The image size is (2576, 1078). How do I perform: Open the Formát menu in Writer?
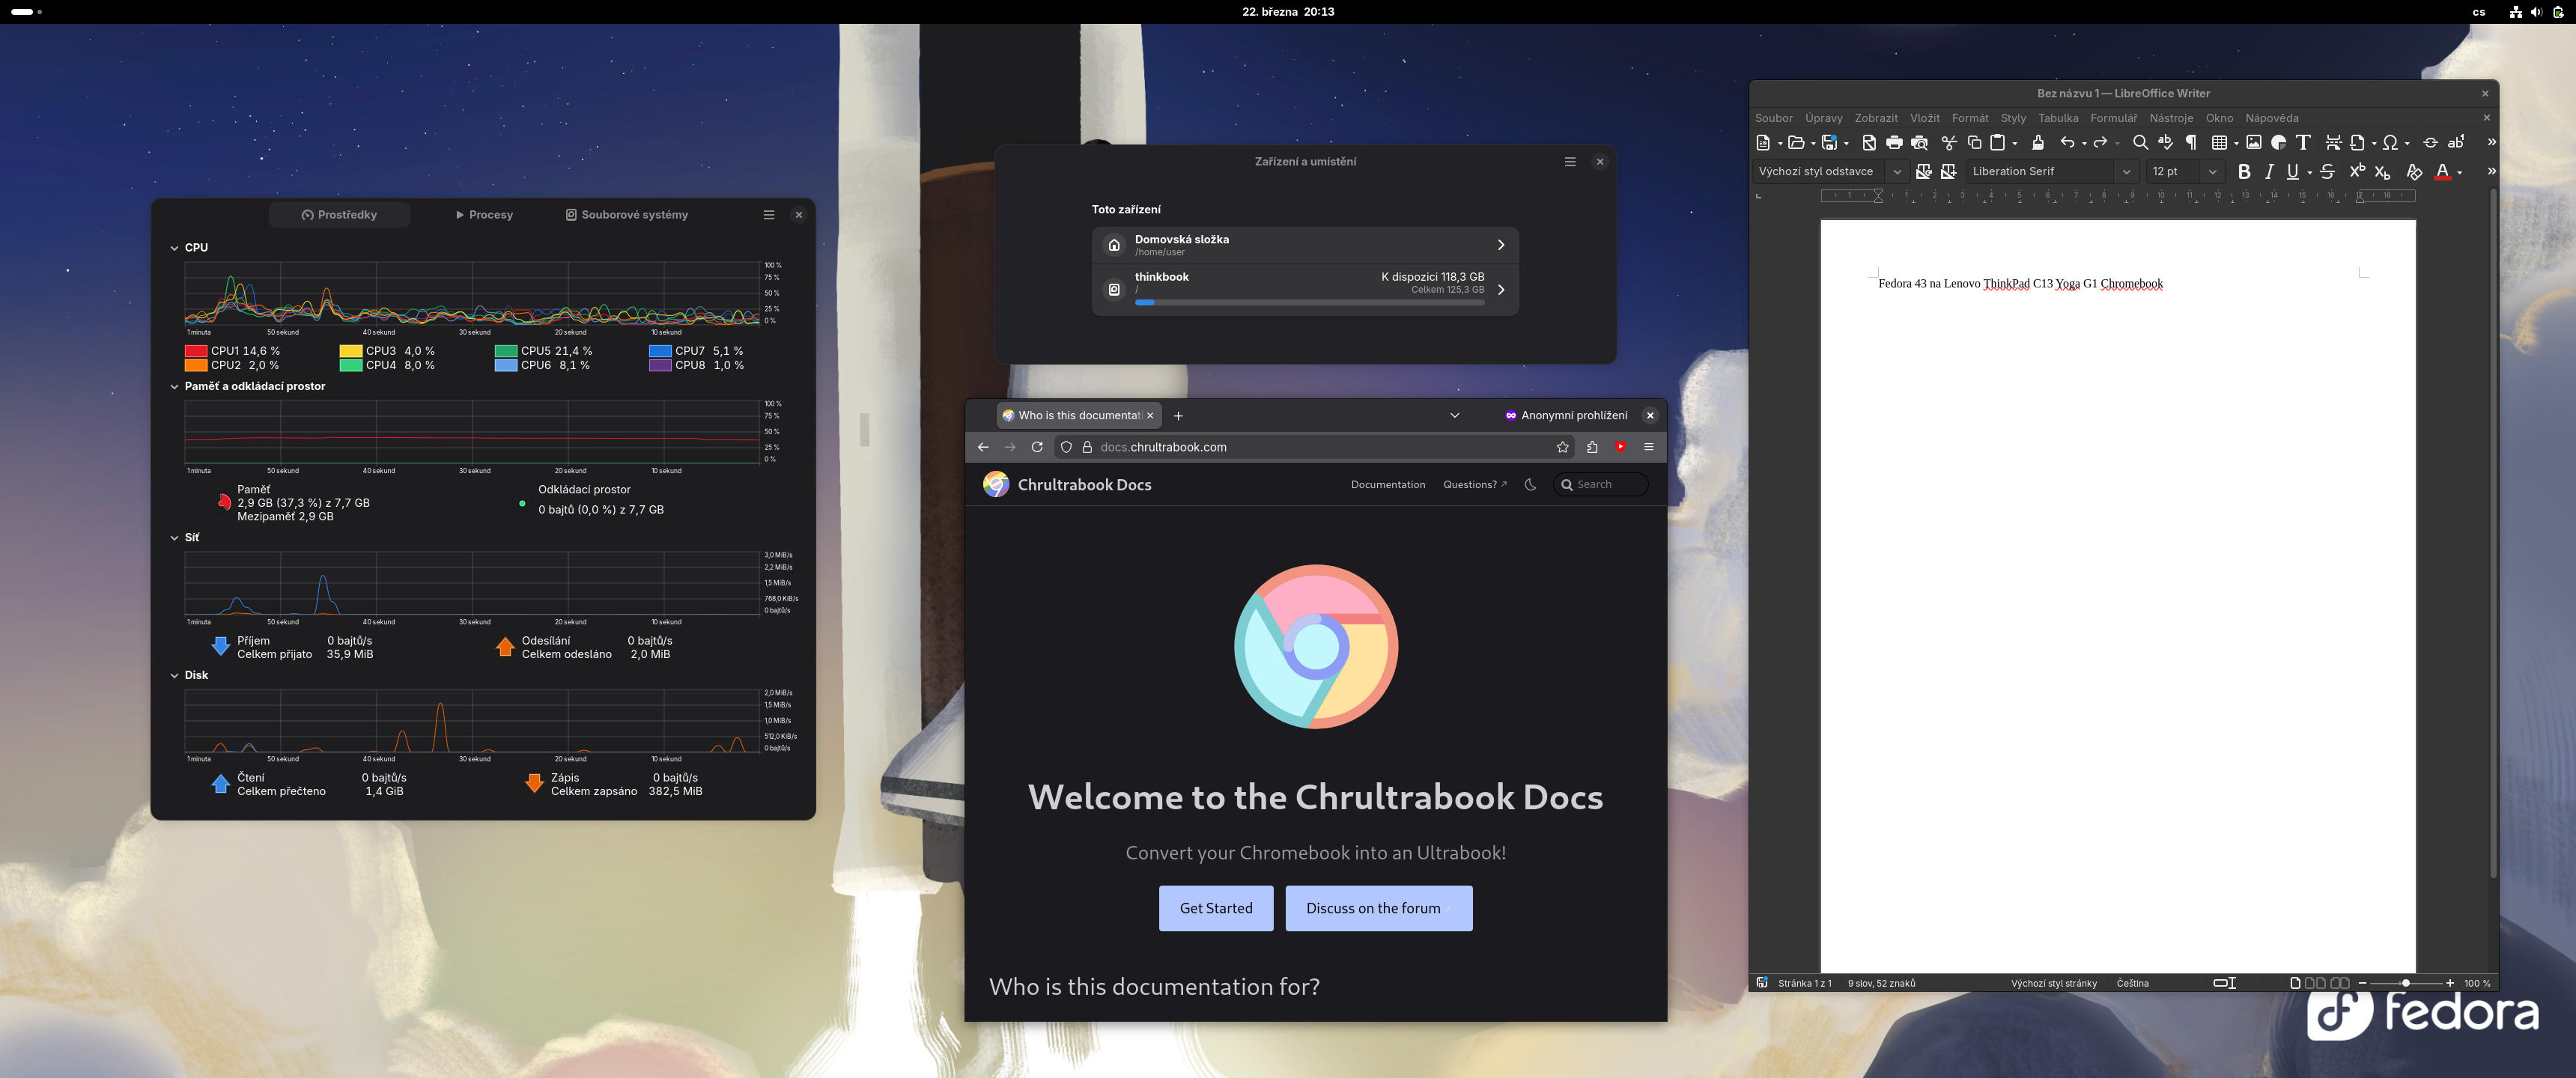(1969, 118)
